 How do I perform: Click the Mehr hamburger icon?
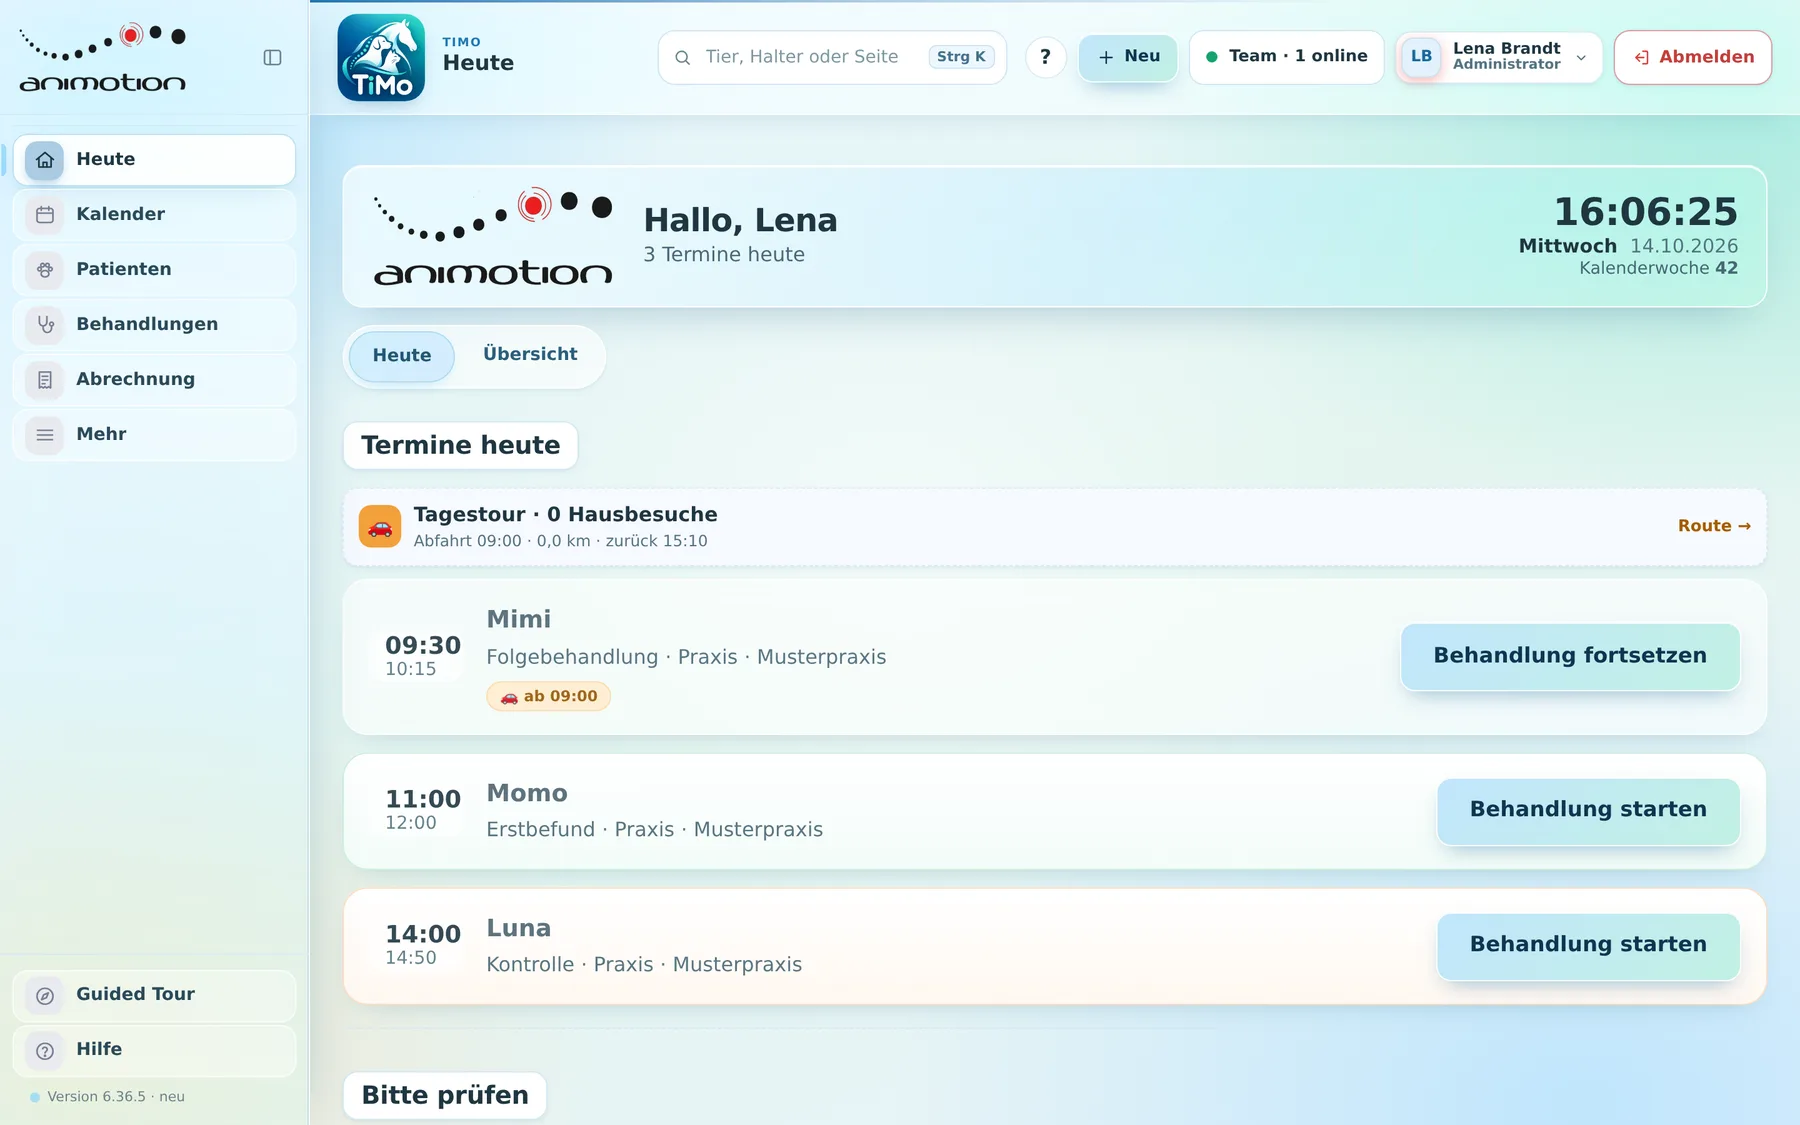(x=45, y=435)
